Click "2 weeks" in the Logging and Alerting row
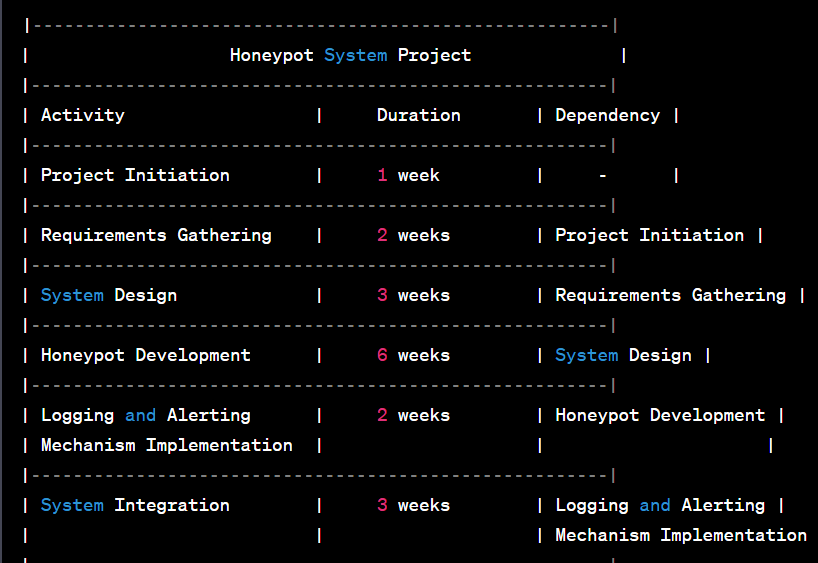The width and height of the screenshot is (818, 563). [x=413, y=415]
